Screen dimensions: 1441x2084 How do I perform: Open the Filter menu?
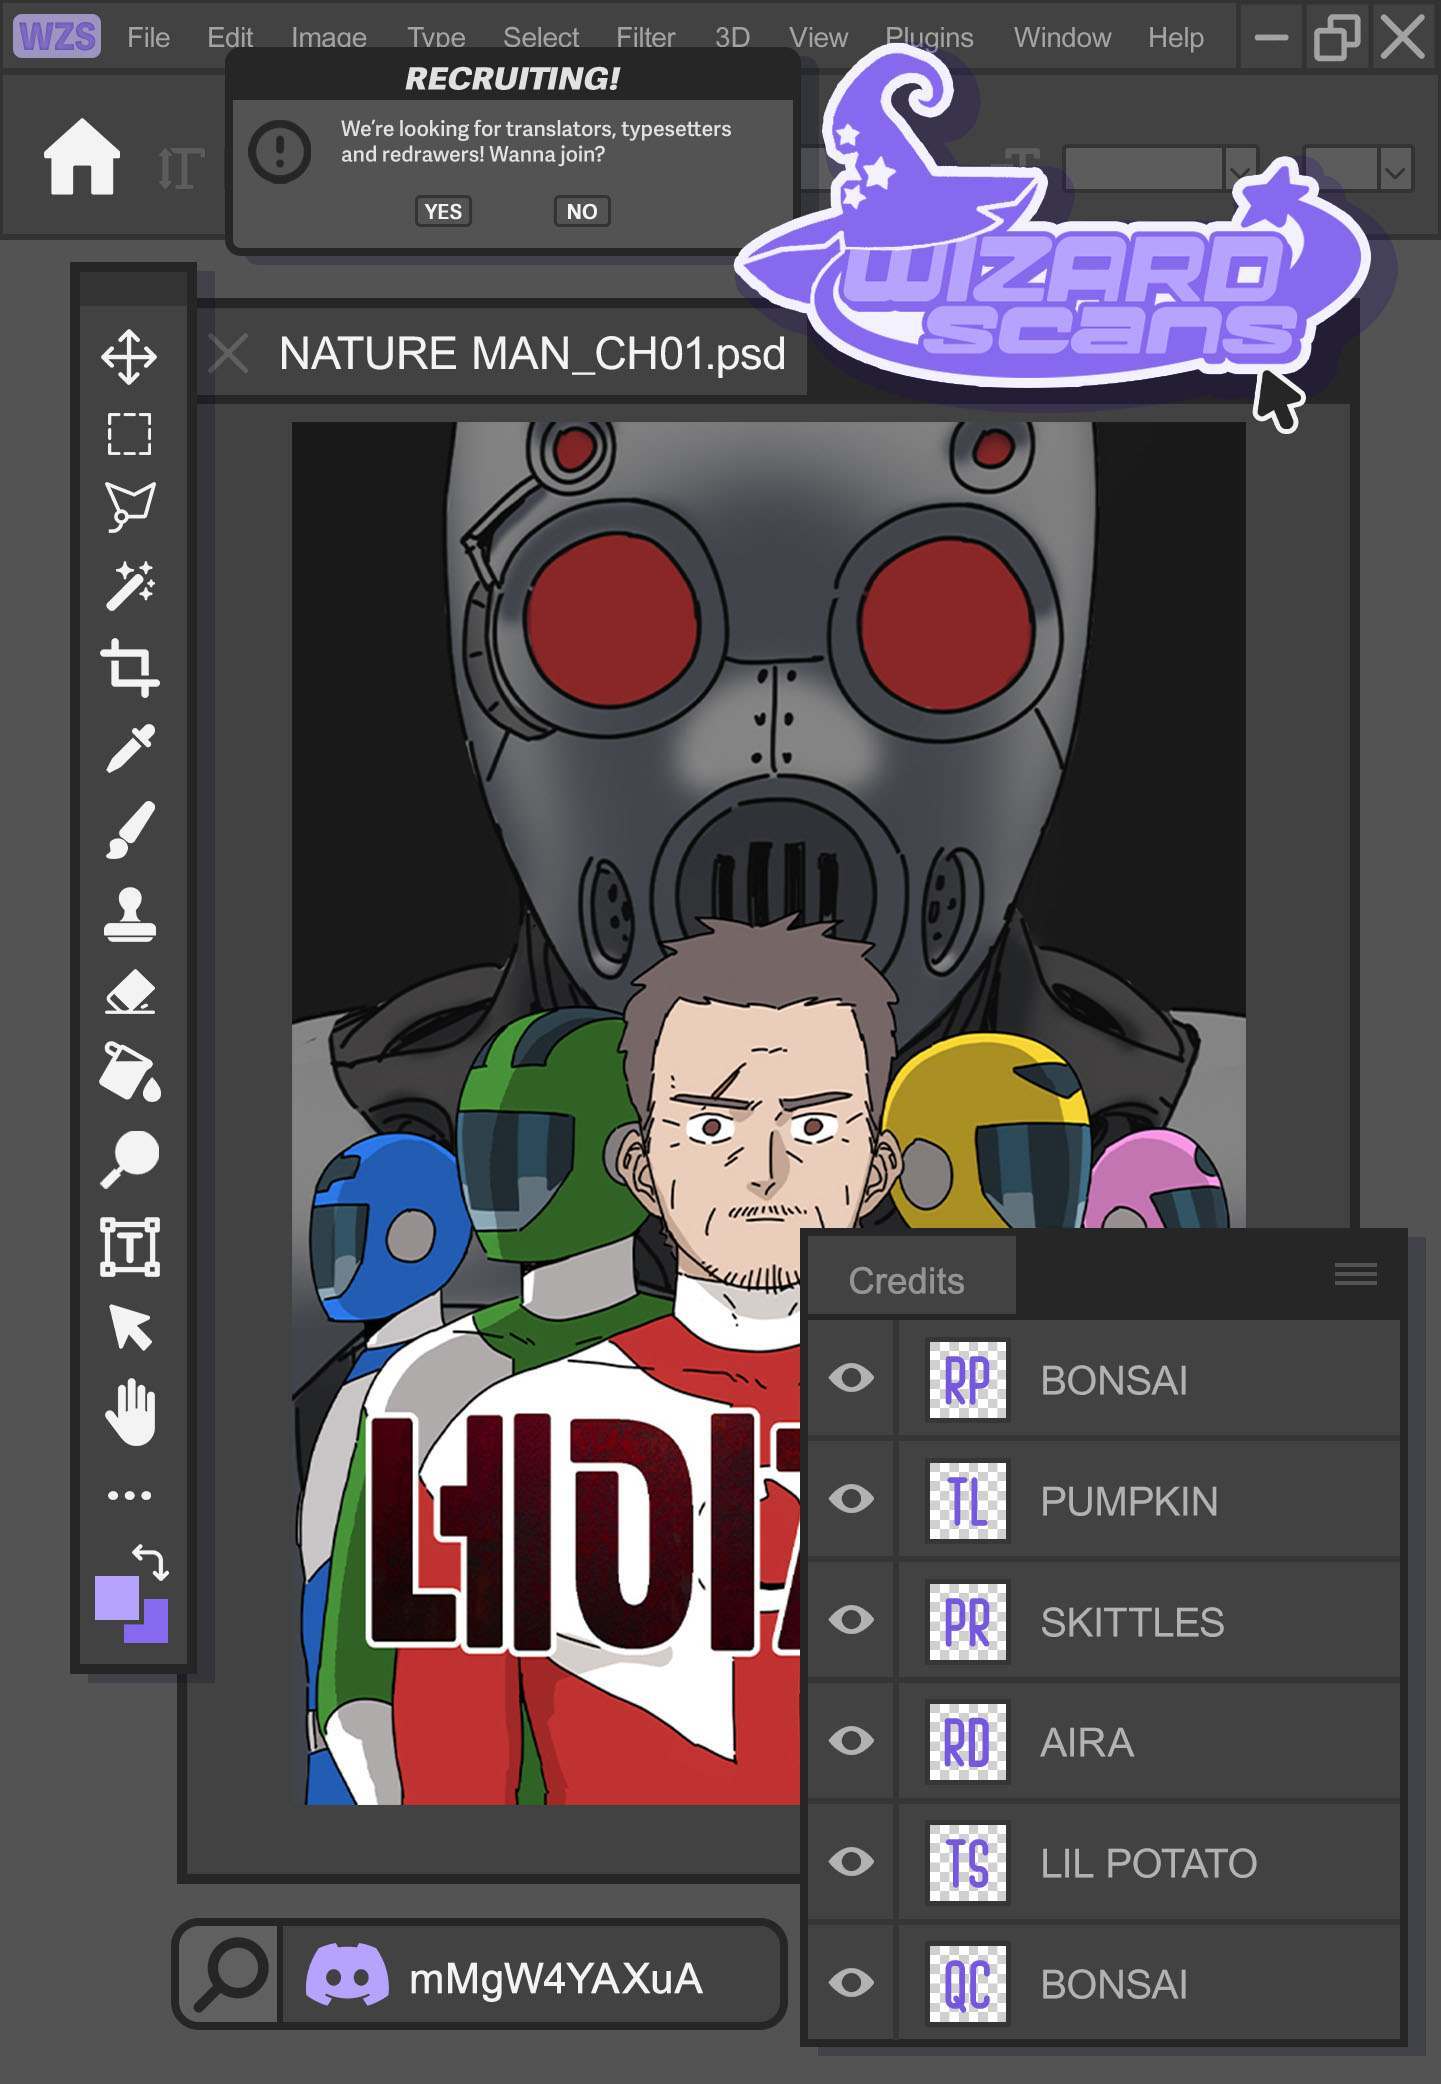coord(645,38)
